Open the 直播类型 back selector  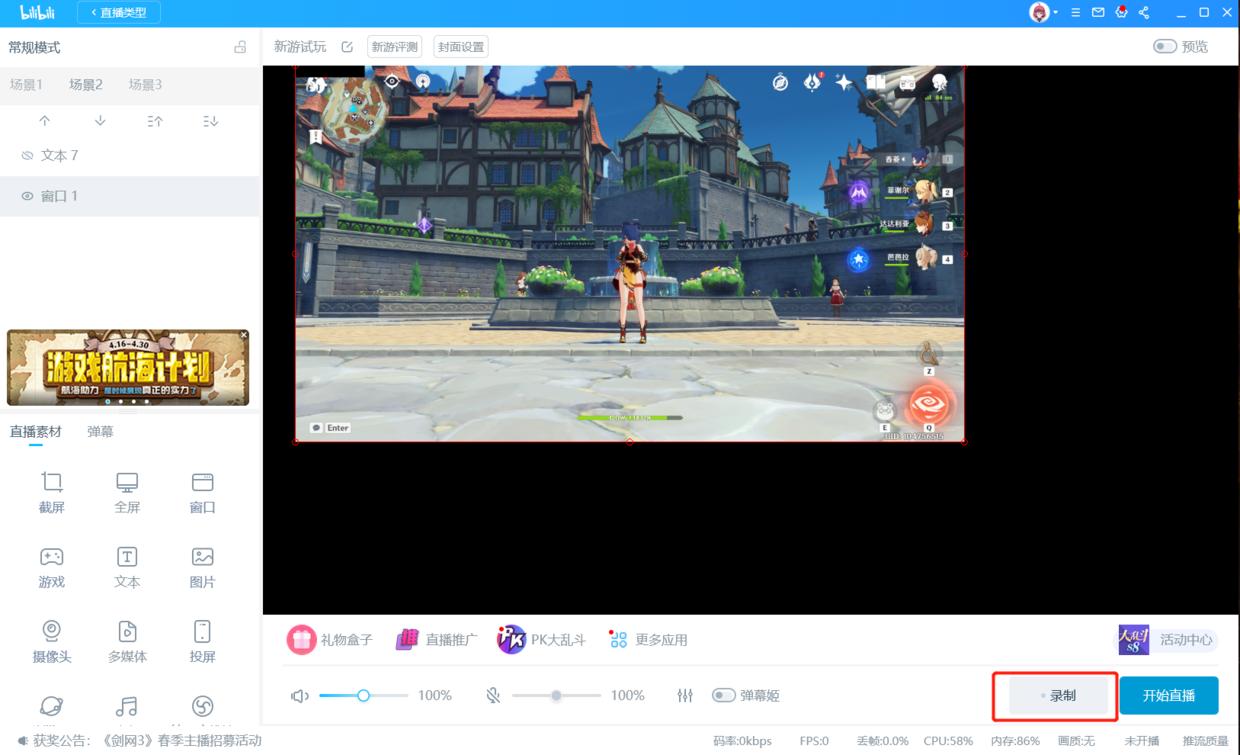(x=118, y=13)
